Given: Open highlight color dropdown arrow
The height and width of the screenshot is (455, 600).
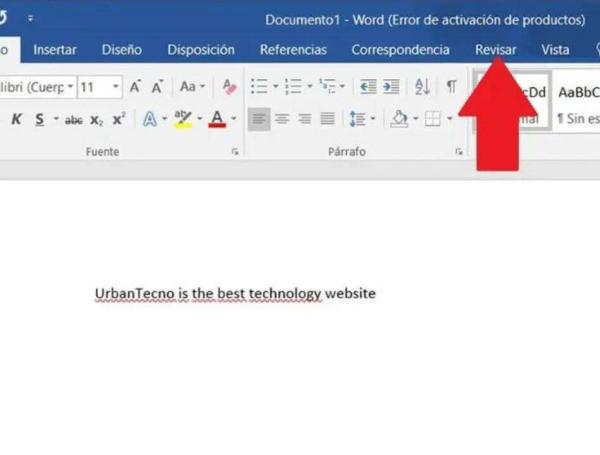Looking at the screenshot, I should (x=200, y=119).
